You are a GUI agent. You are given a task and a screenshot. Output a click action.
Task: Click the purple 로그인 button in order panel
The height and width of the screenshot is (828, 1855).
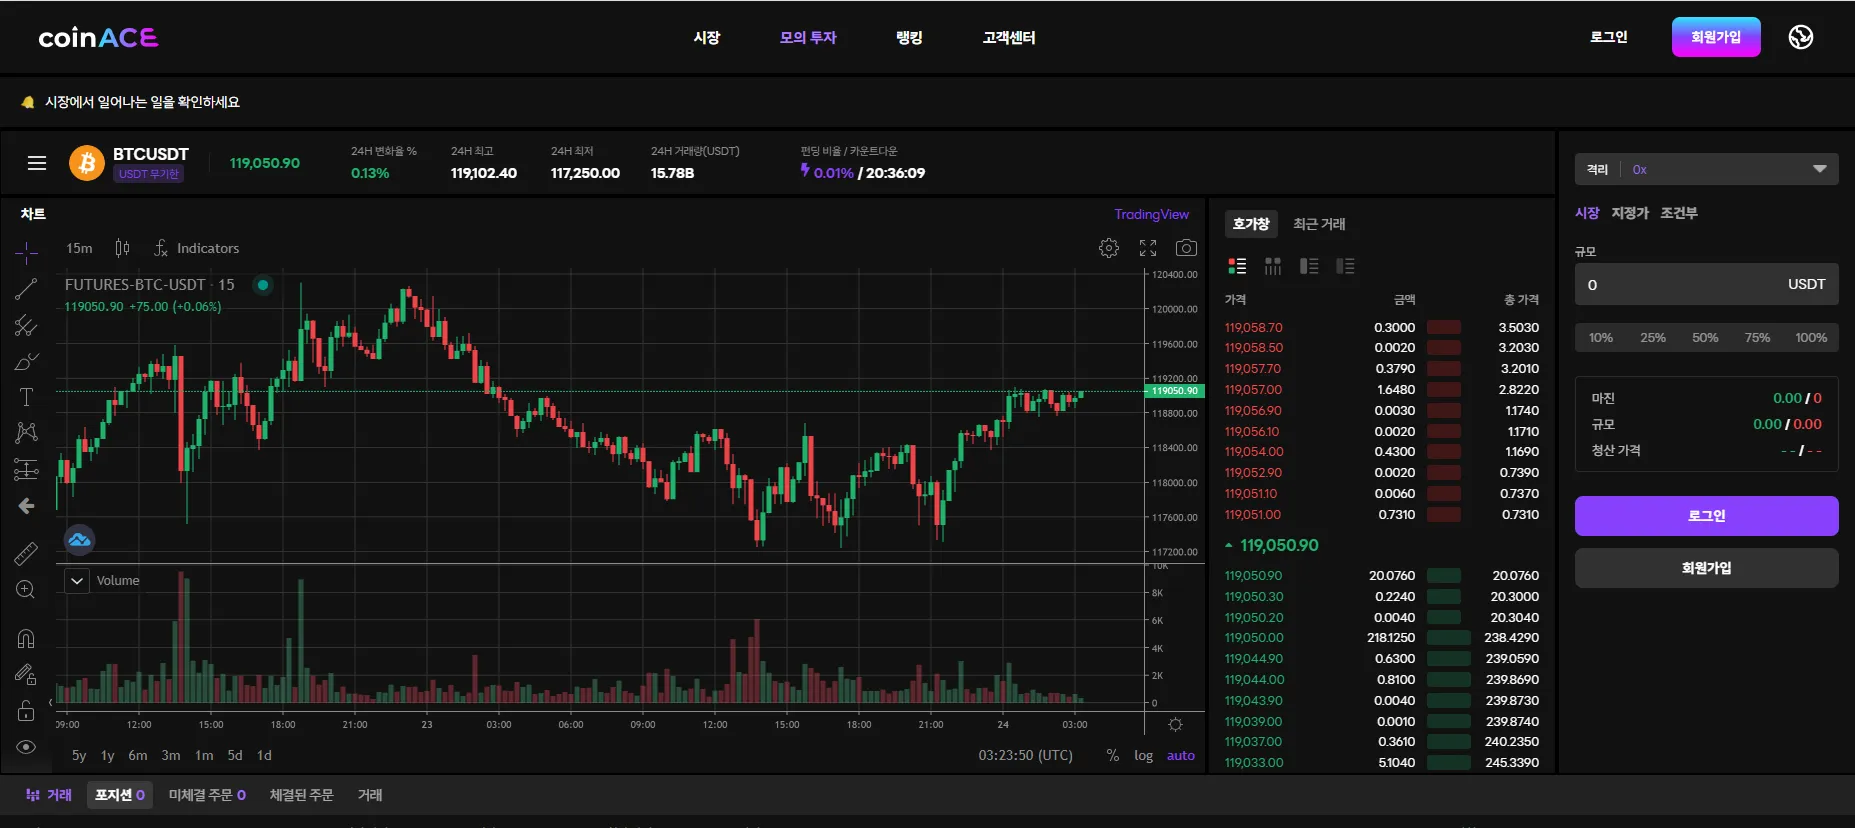[x=1706, y=516]
